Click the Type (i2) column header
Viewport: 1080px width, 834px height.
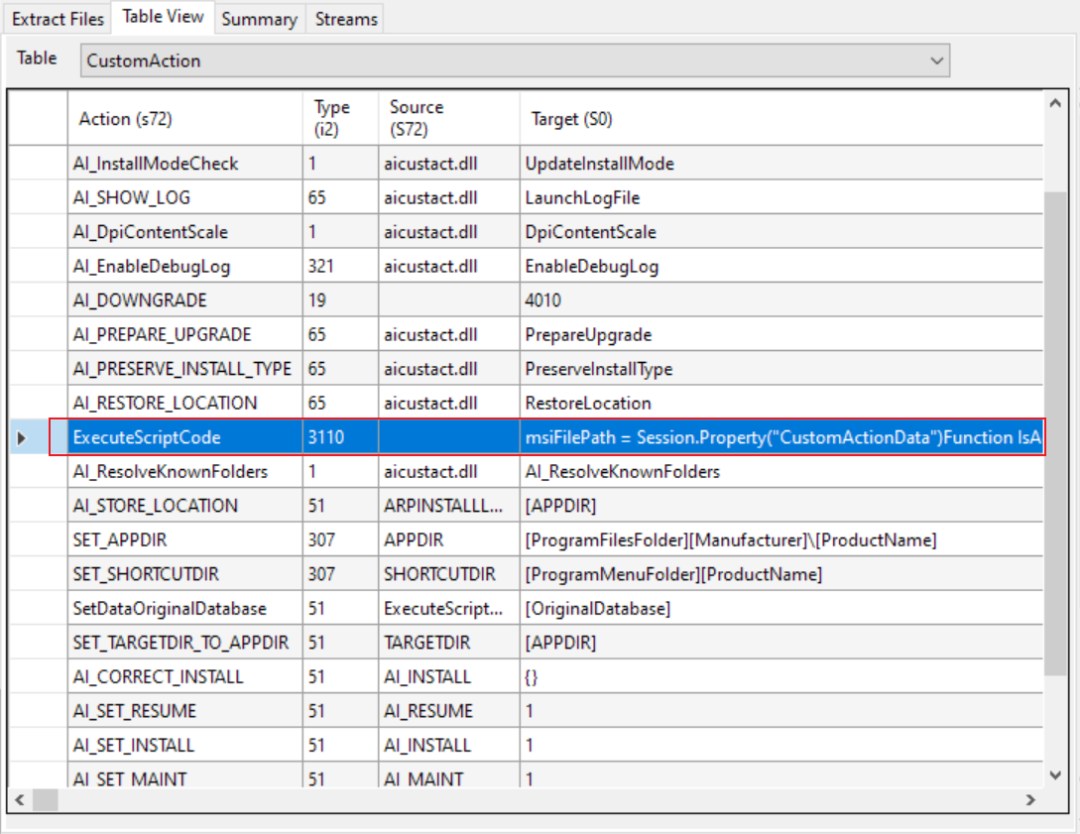340,118
